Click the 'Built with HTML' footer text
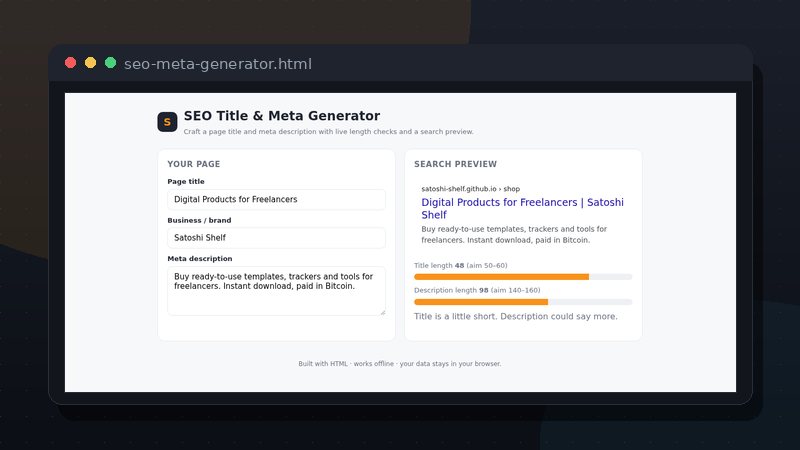 coord(400,364)
